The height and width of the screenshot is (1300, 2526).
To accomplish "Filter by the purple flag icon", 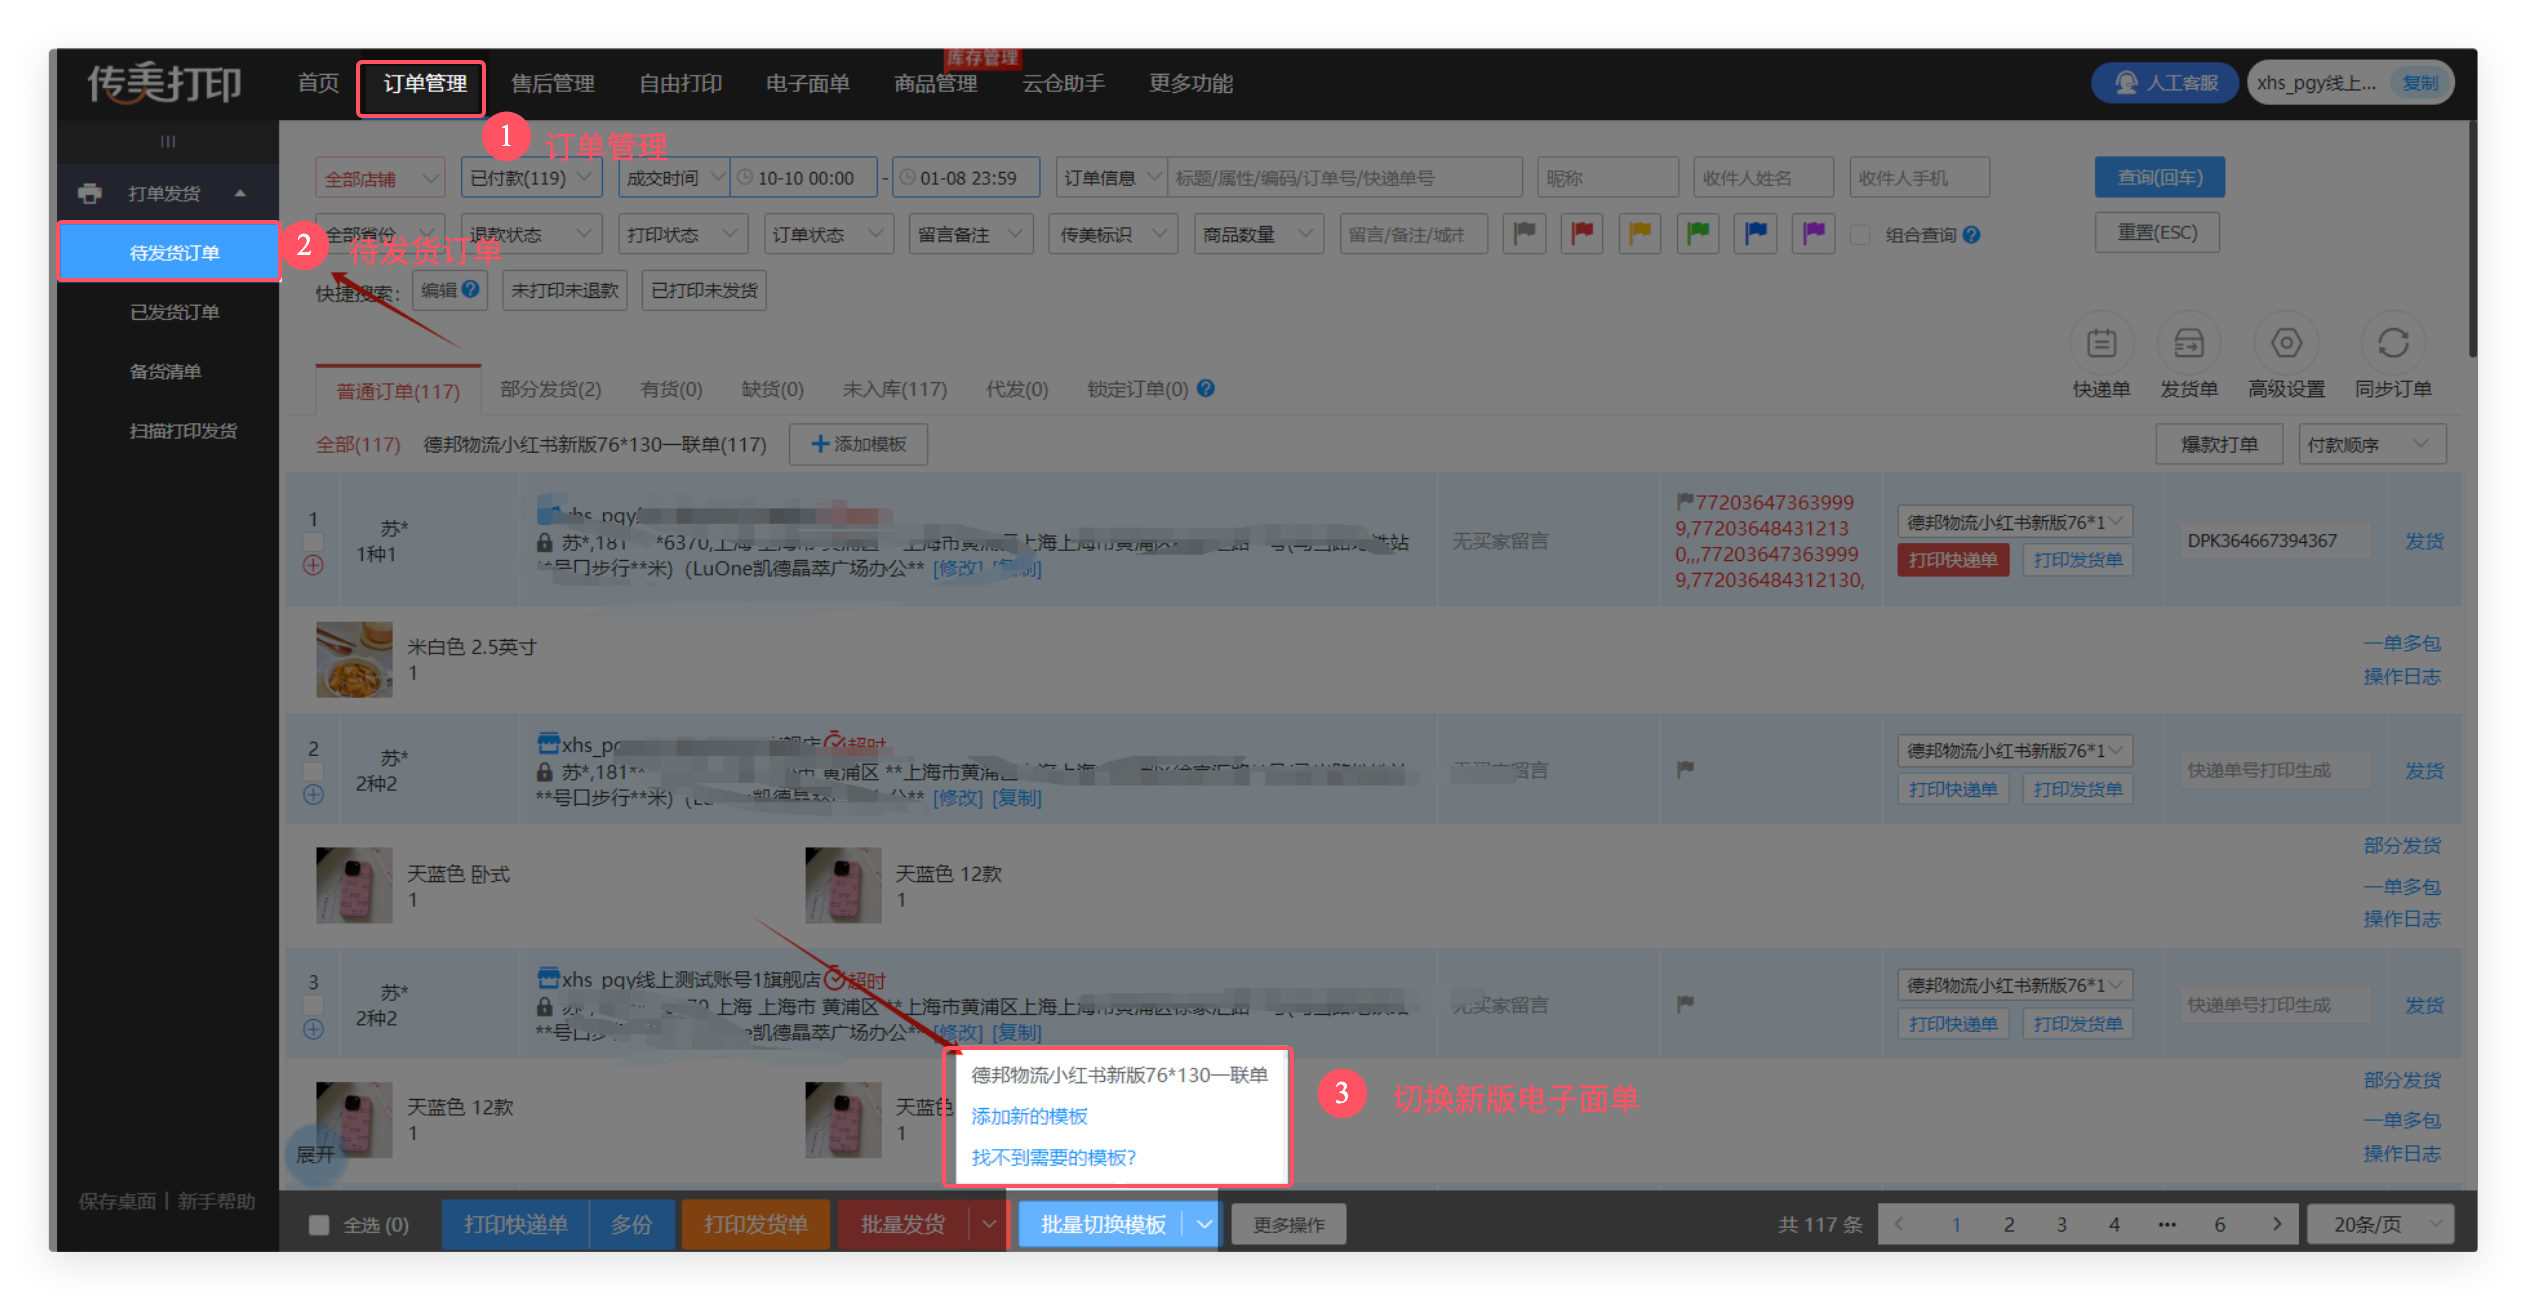I will [1814, 234].
